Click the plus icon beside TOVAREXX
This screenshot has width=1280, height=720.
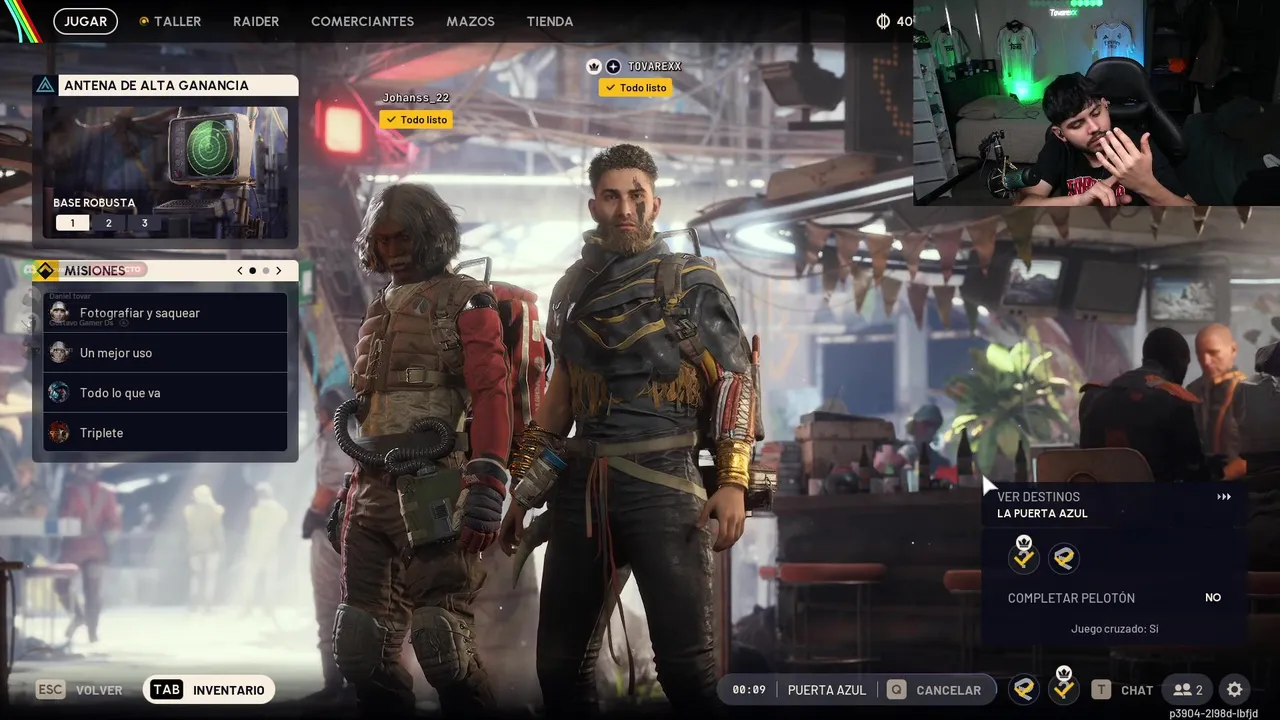[613, 66]
